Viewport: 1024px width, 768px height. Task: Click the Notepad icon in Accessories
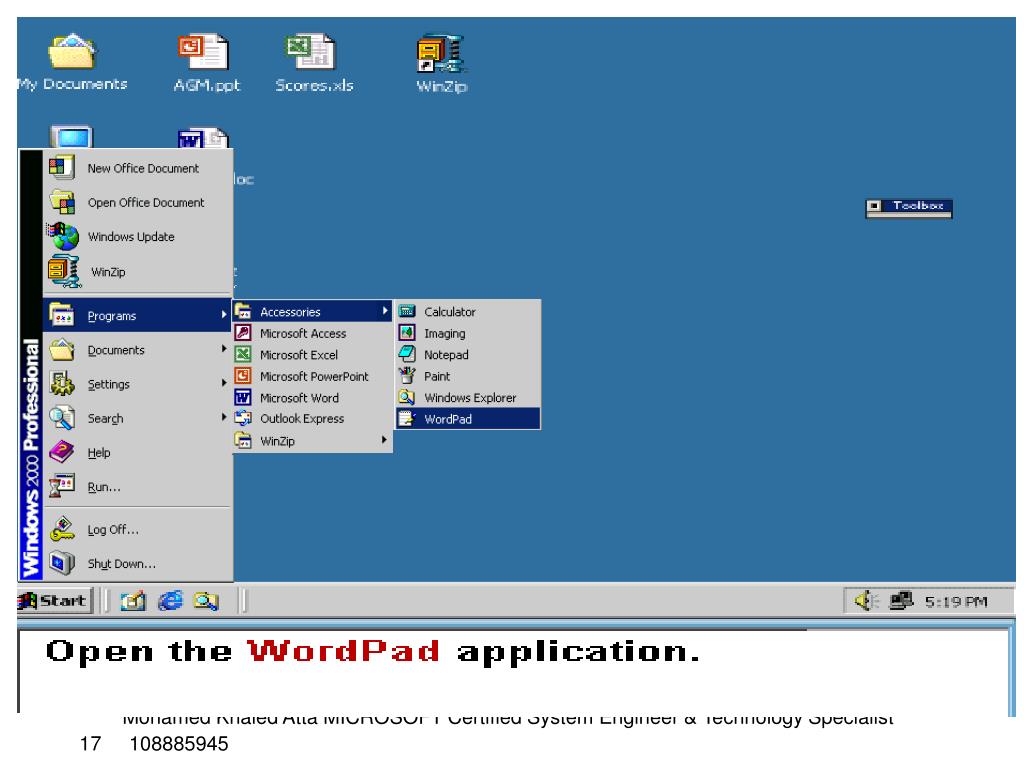(x=407, y=355)
